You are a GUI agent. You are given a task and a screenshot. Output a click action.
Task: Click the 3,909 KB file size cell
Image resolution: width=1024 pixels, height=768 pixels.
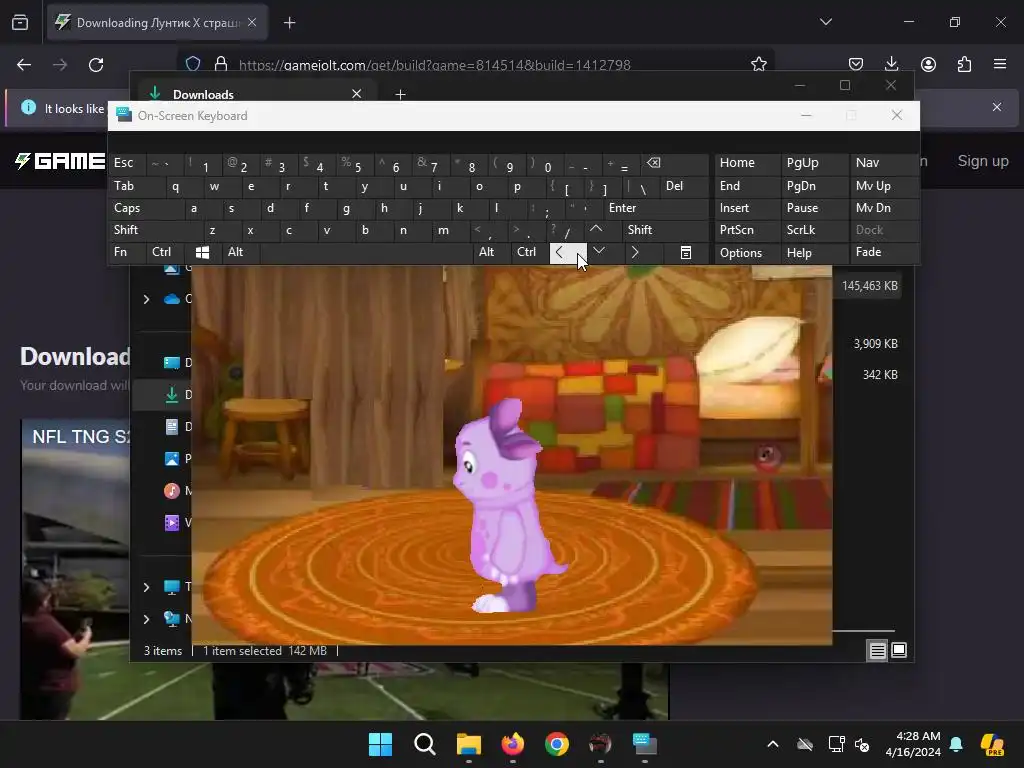pos(875,344)
